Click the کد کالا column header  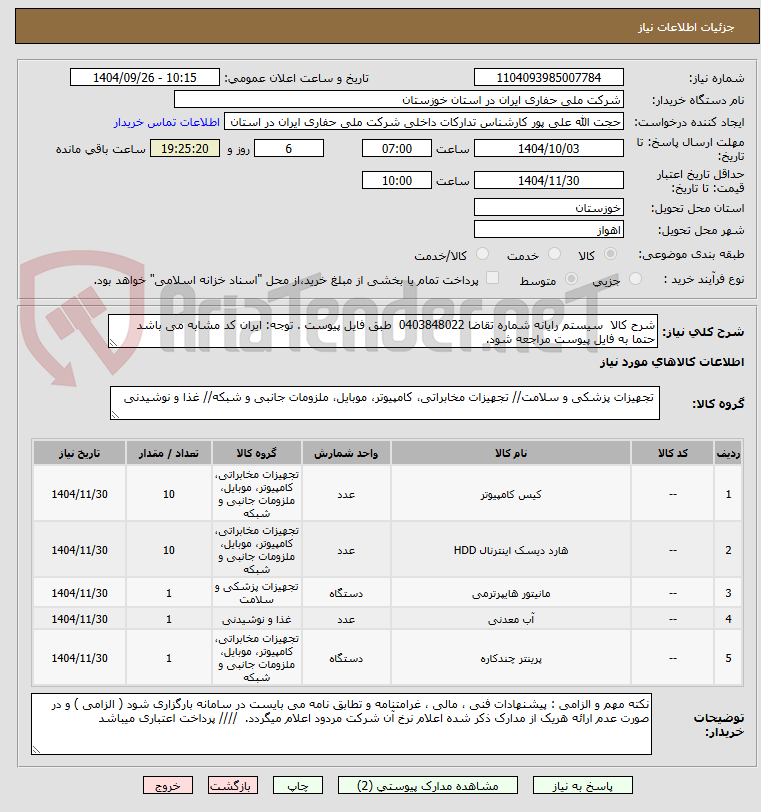[672, 453]
